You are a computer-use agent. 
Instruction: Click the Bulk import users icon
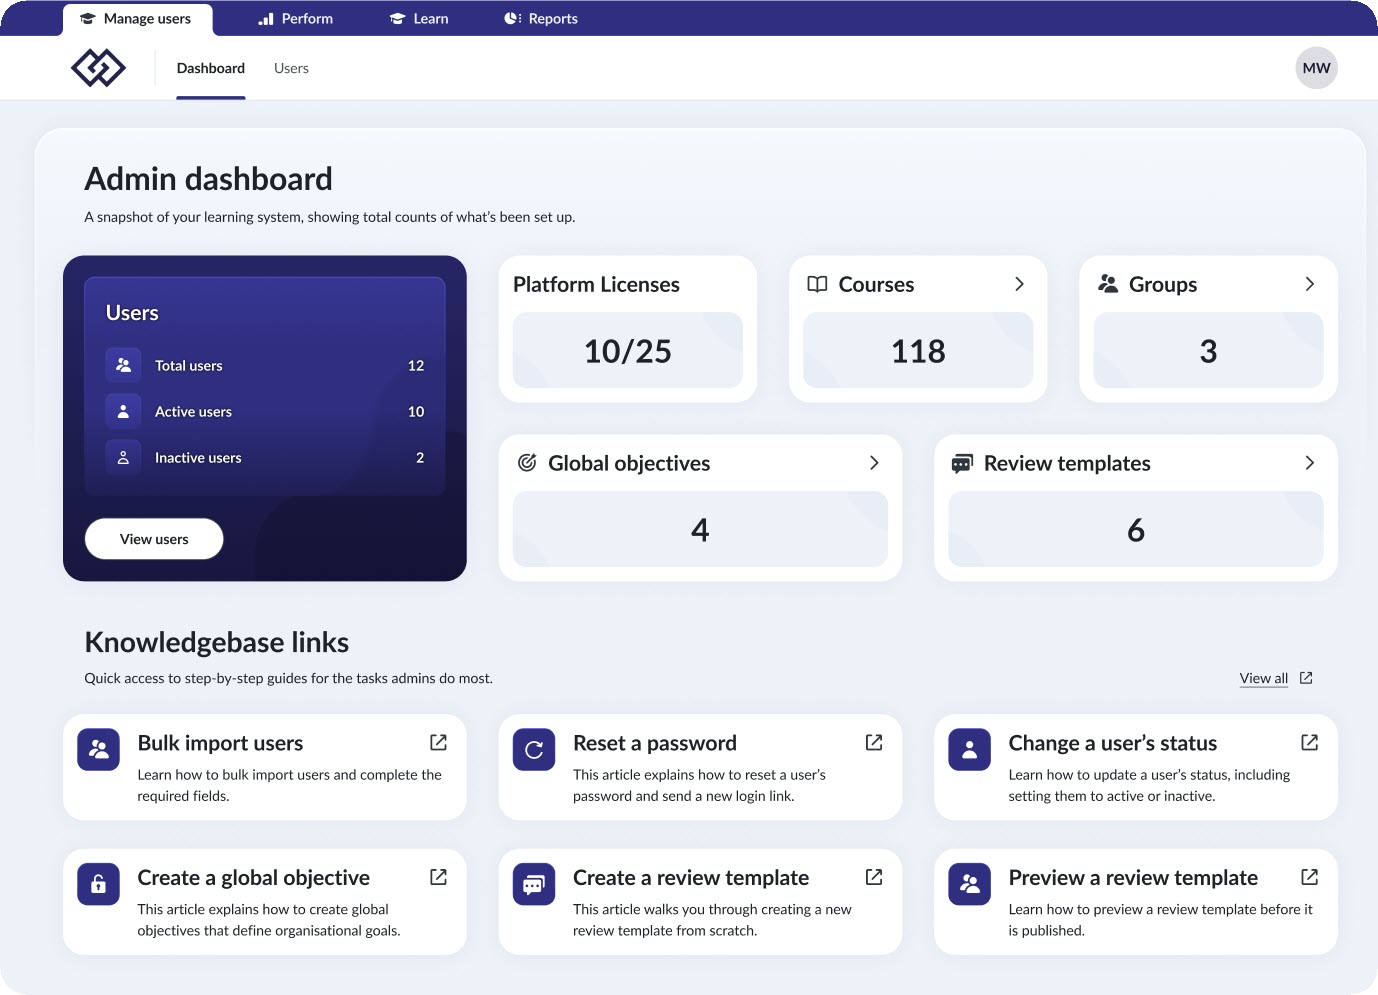pos(99,749)
